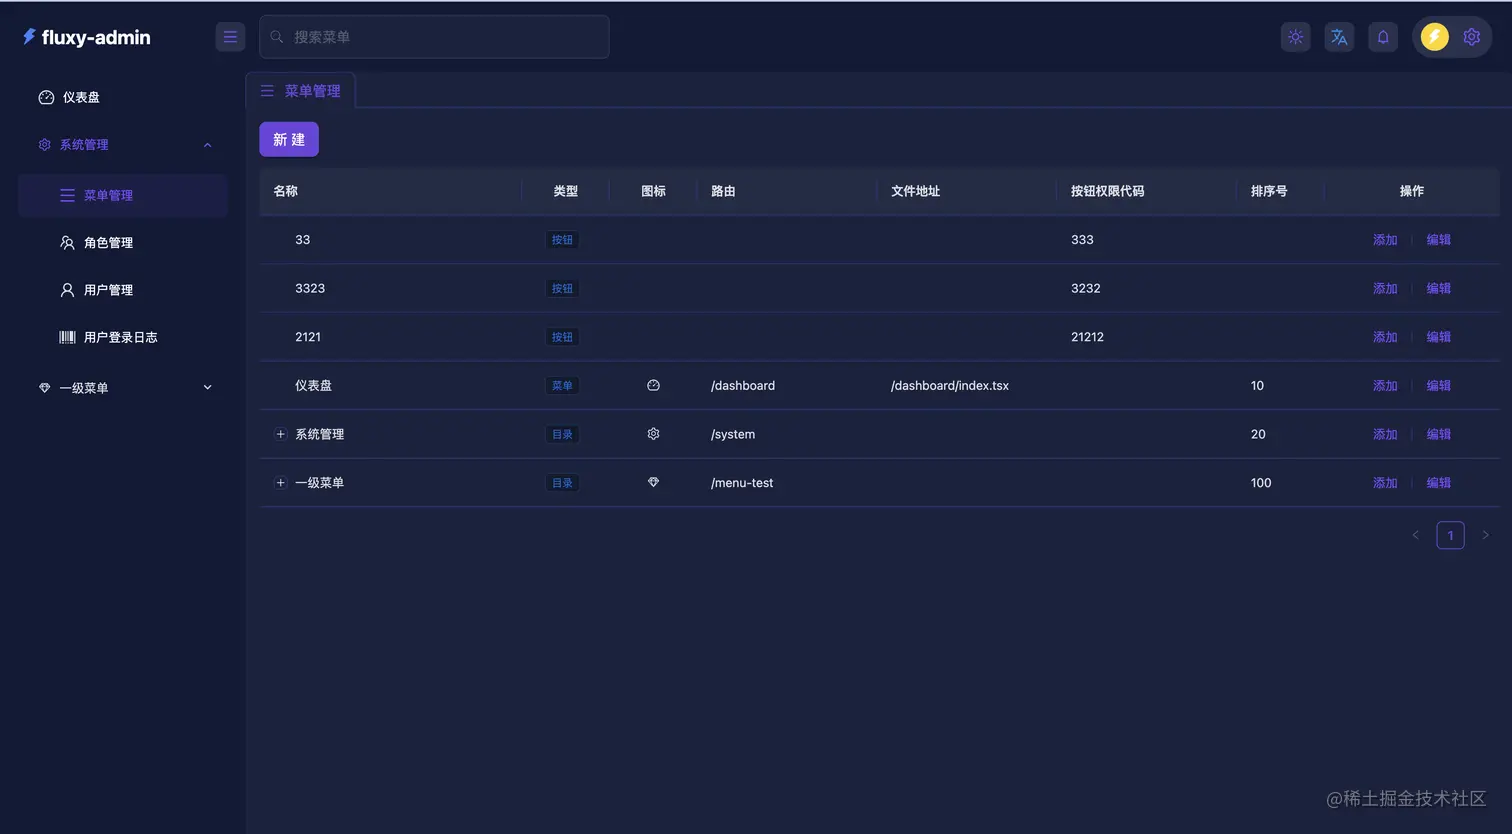Image resolution: width=1512 pixels, height=834 pixels.
Task: Switch to the 菜单管理 tab
Action: pyautogui.click(x=300, y=91)
